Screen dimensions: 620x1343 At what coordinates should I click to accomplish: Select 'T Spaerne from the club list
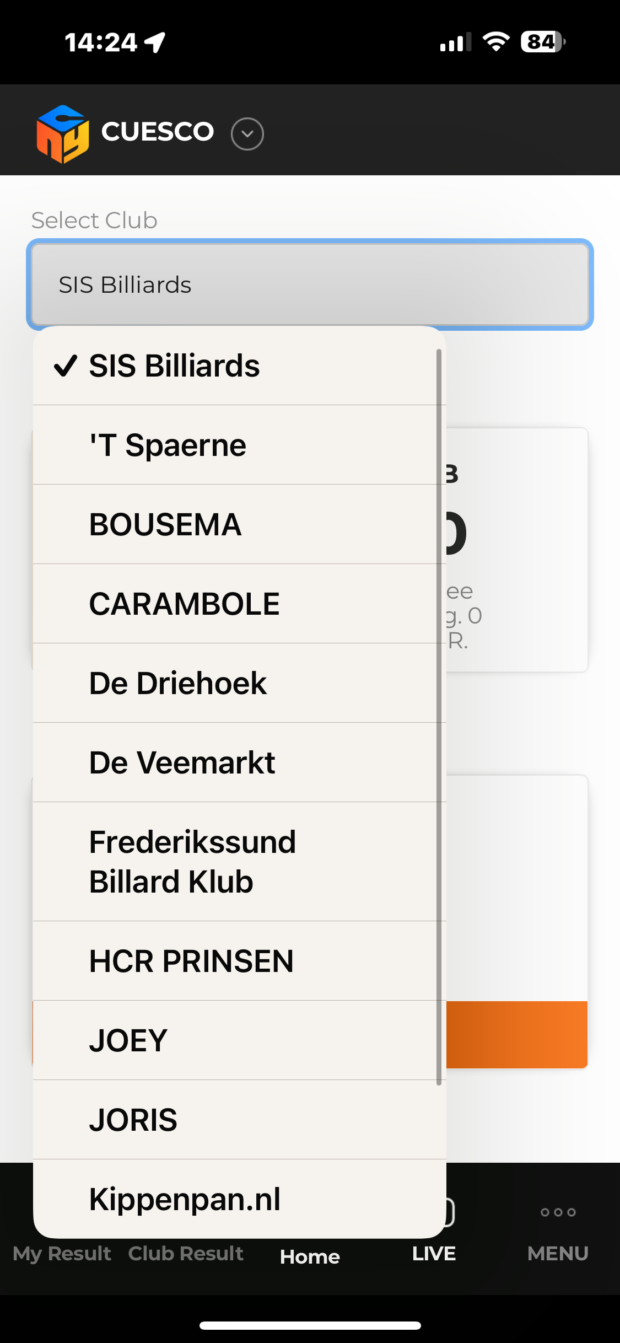click(239, 445)
